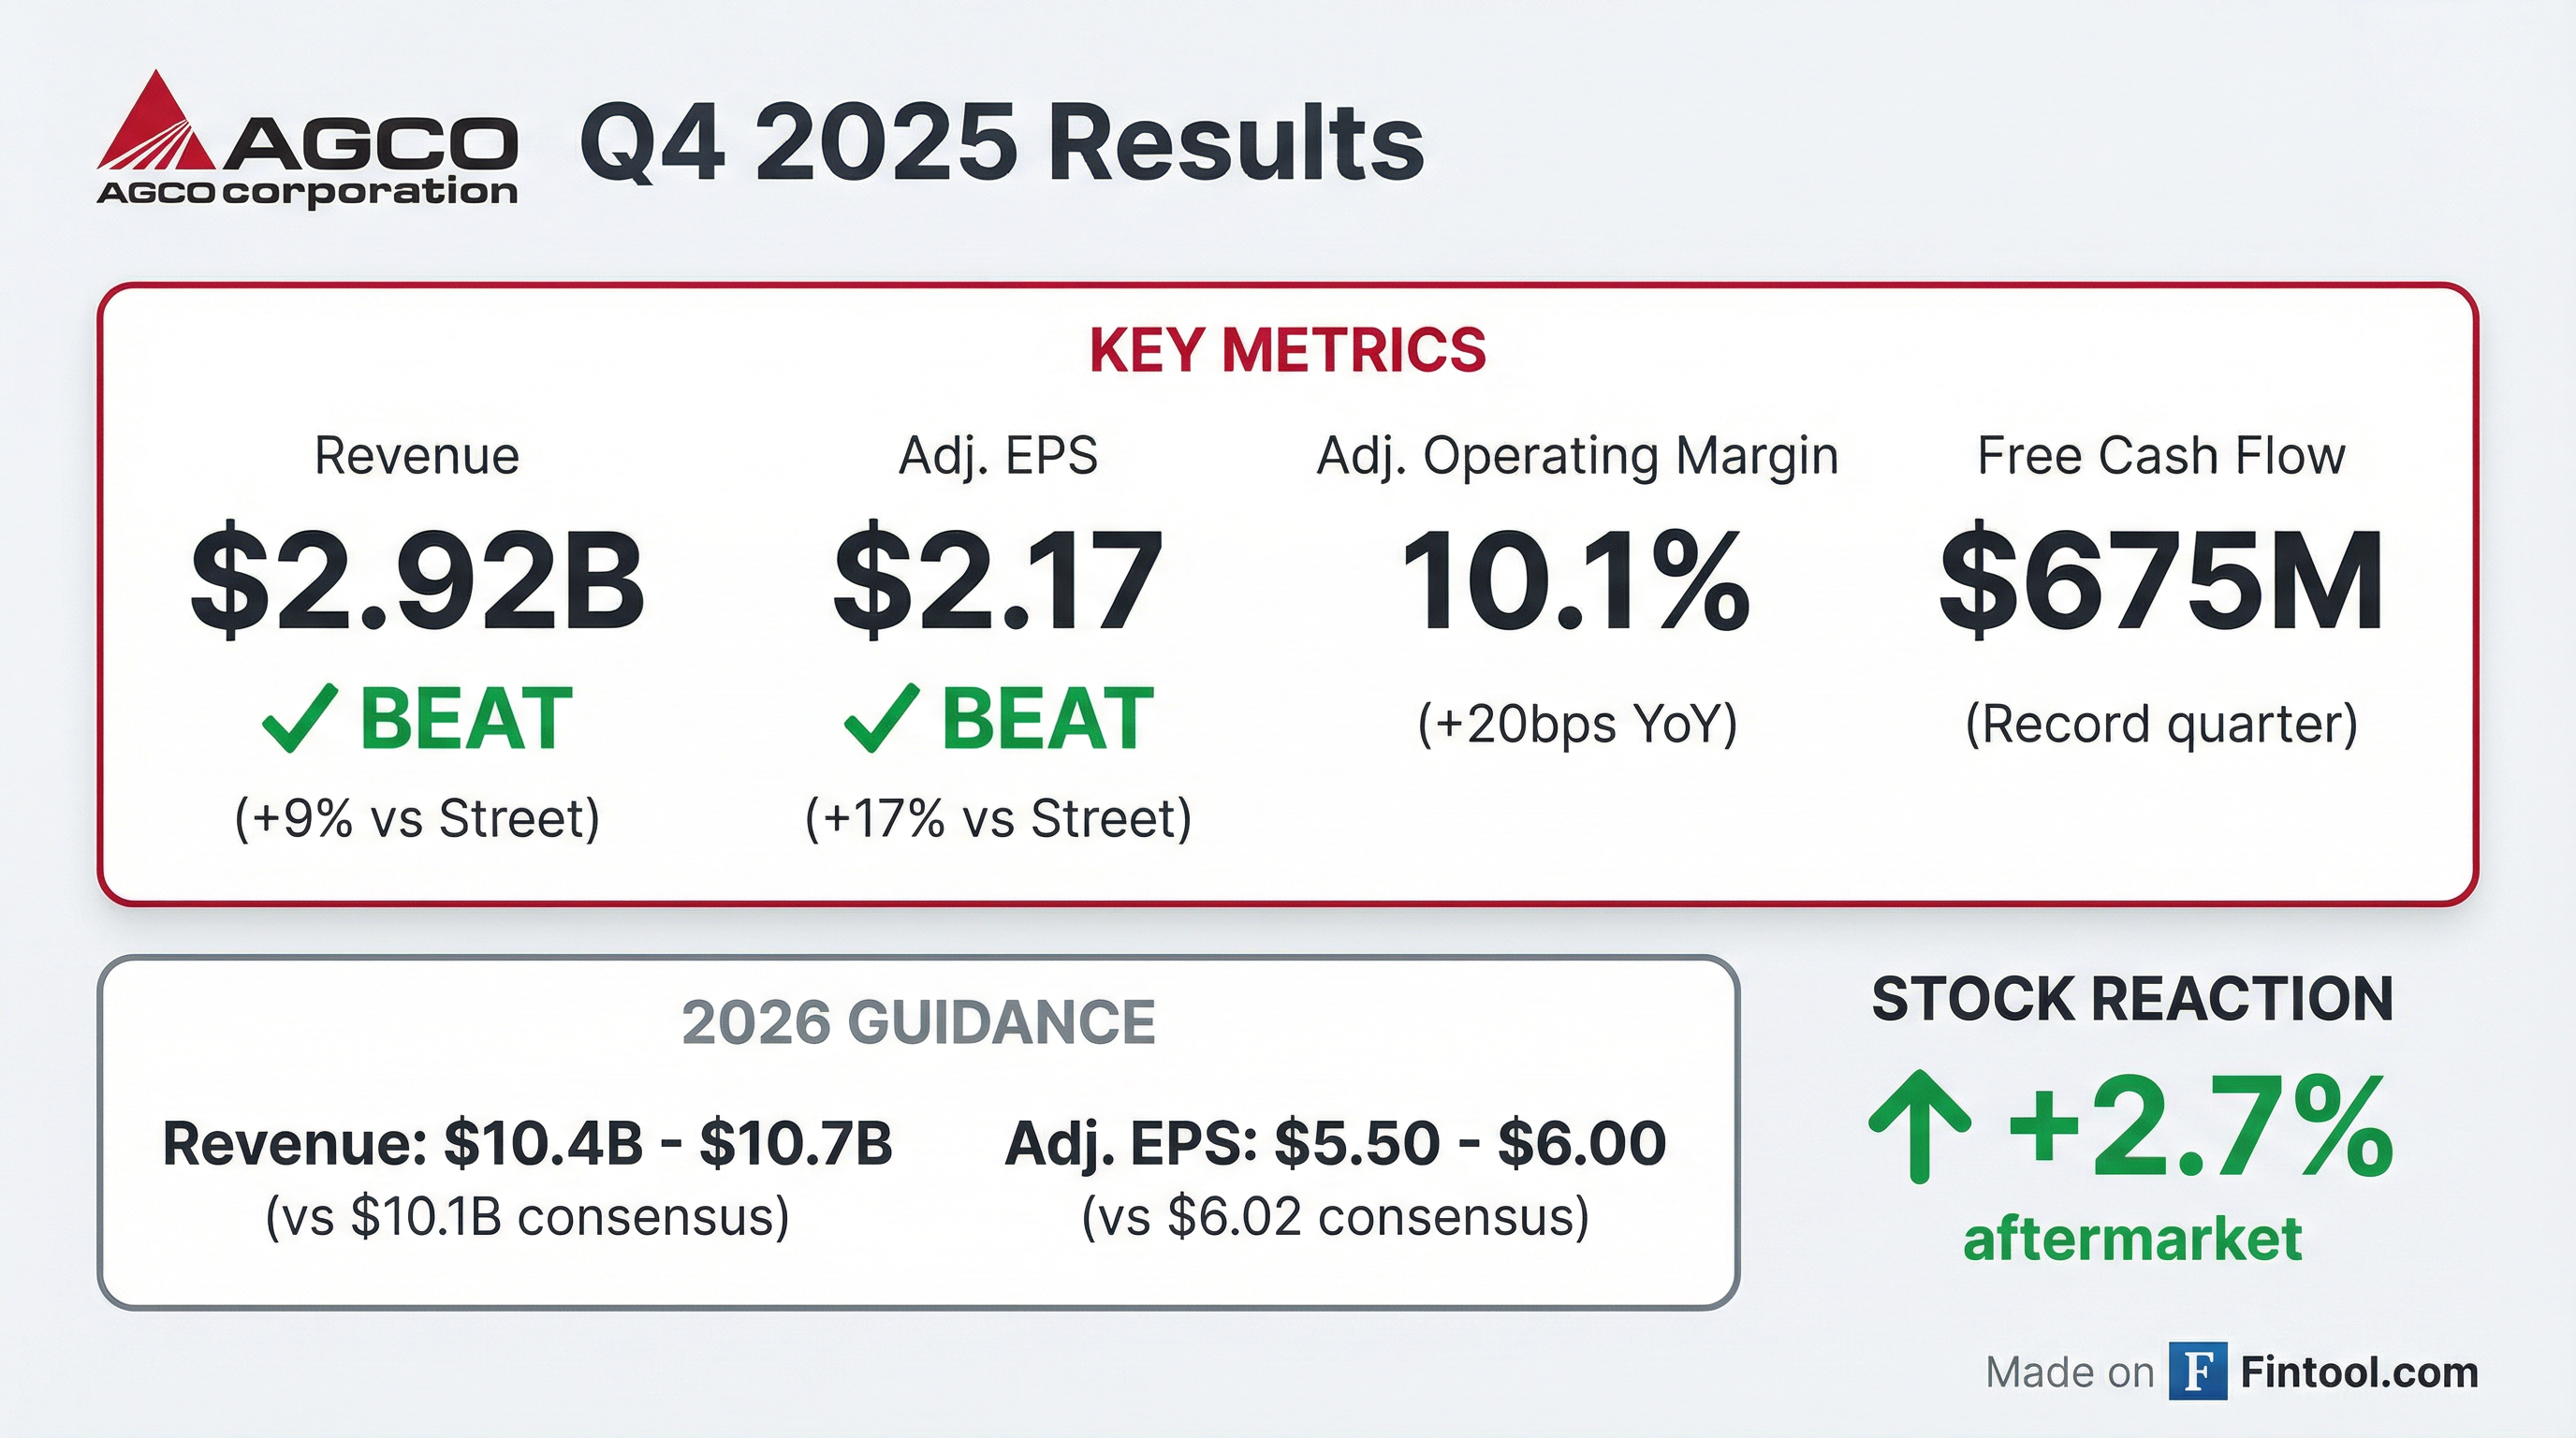The width and height of the screenshot is (2576, 1438).
Task: Click the green upward arrow in Stock Reaction
Action: [x=1919, y=1127]
